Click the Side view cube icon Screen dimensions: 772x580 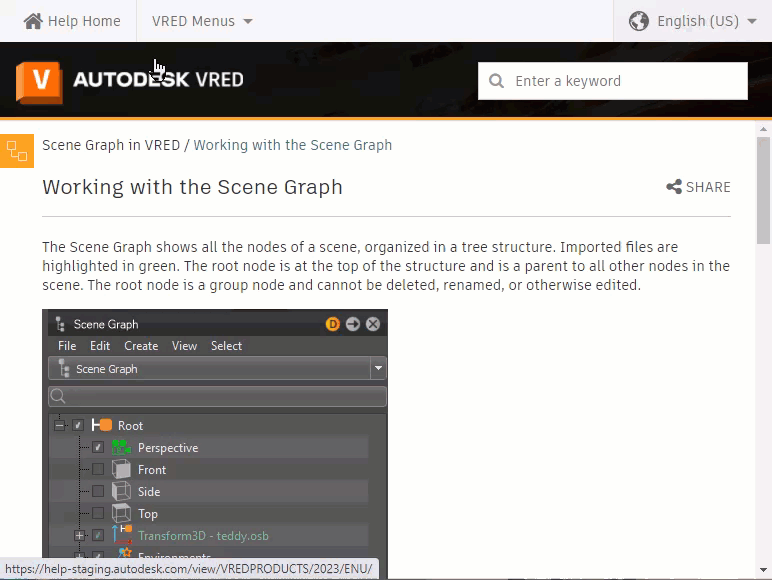(x=121, y=491)
